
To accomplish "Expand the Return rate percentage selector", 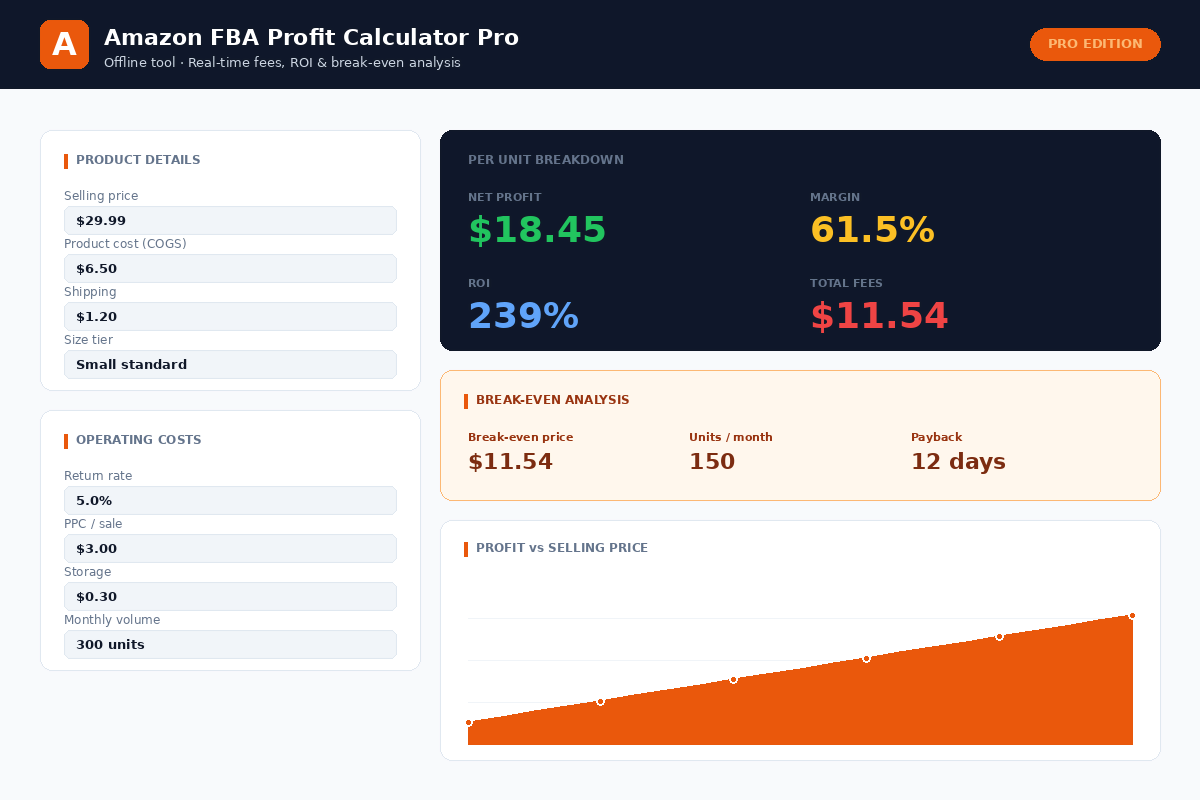I will click(230, 500).
